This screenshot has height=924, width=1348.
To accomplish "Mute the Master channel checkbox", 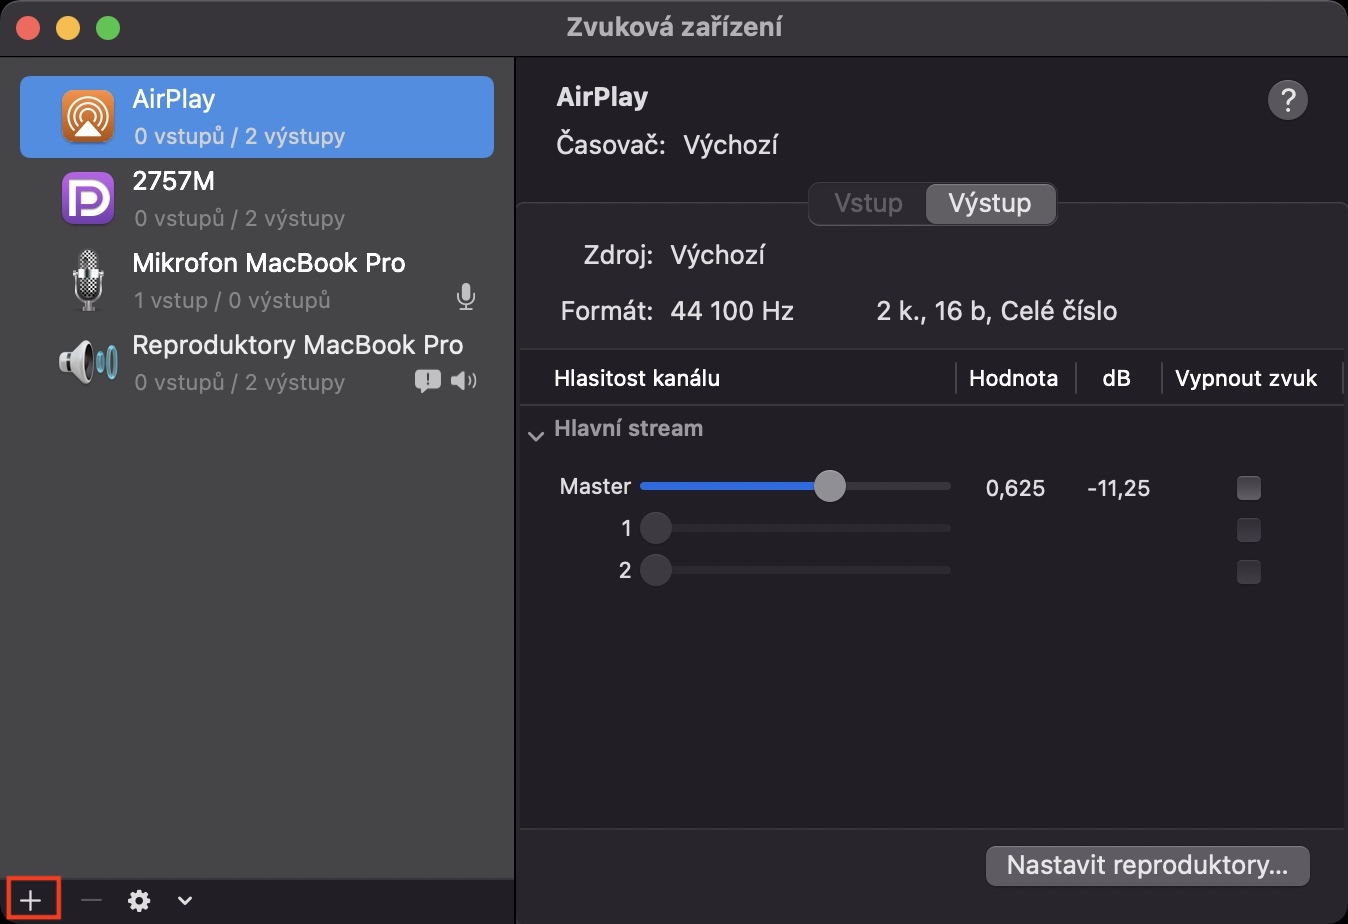I will click(x=1248, y=488).
